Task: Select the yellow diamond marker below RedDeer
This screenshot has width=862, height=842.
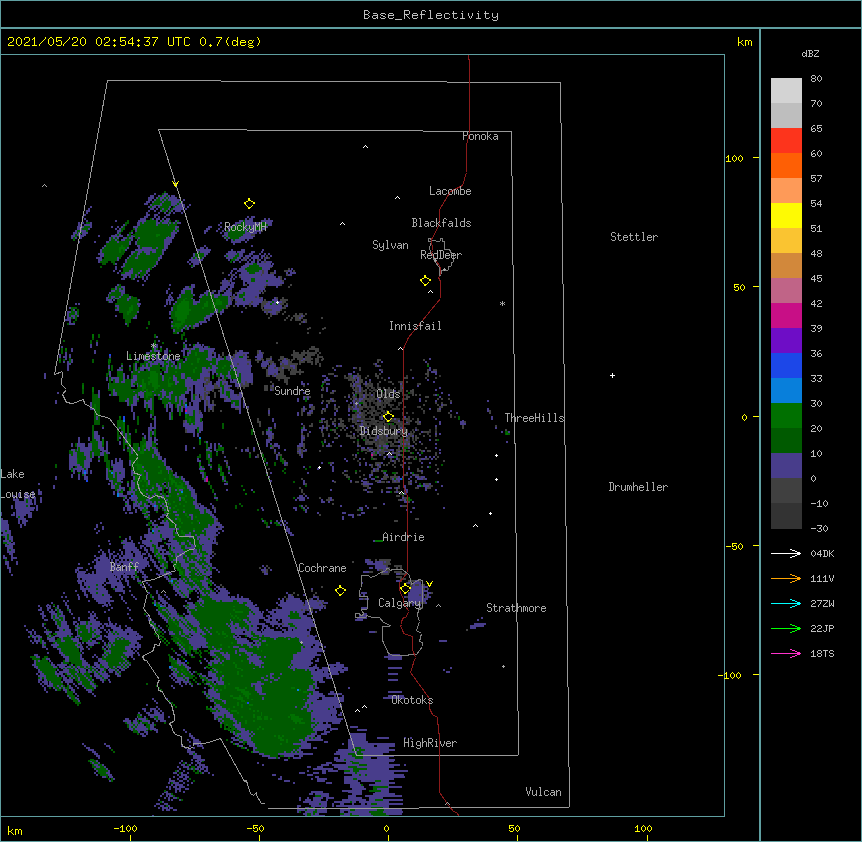Action: pyautogui.click(x=425, y=281)
